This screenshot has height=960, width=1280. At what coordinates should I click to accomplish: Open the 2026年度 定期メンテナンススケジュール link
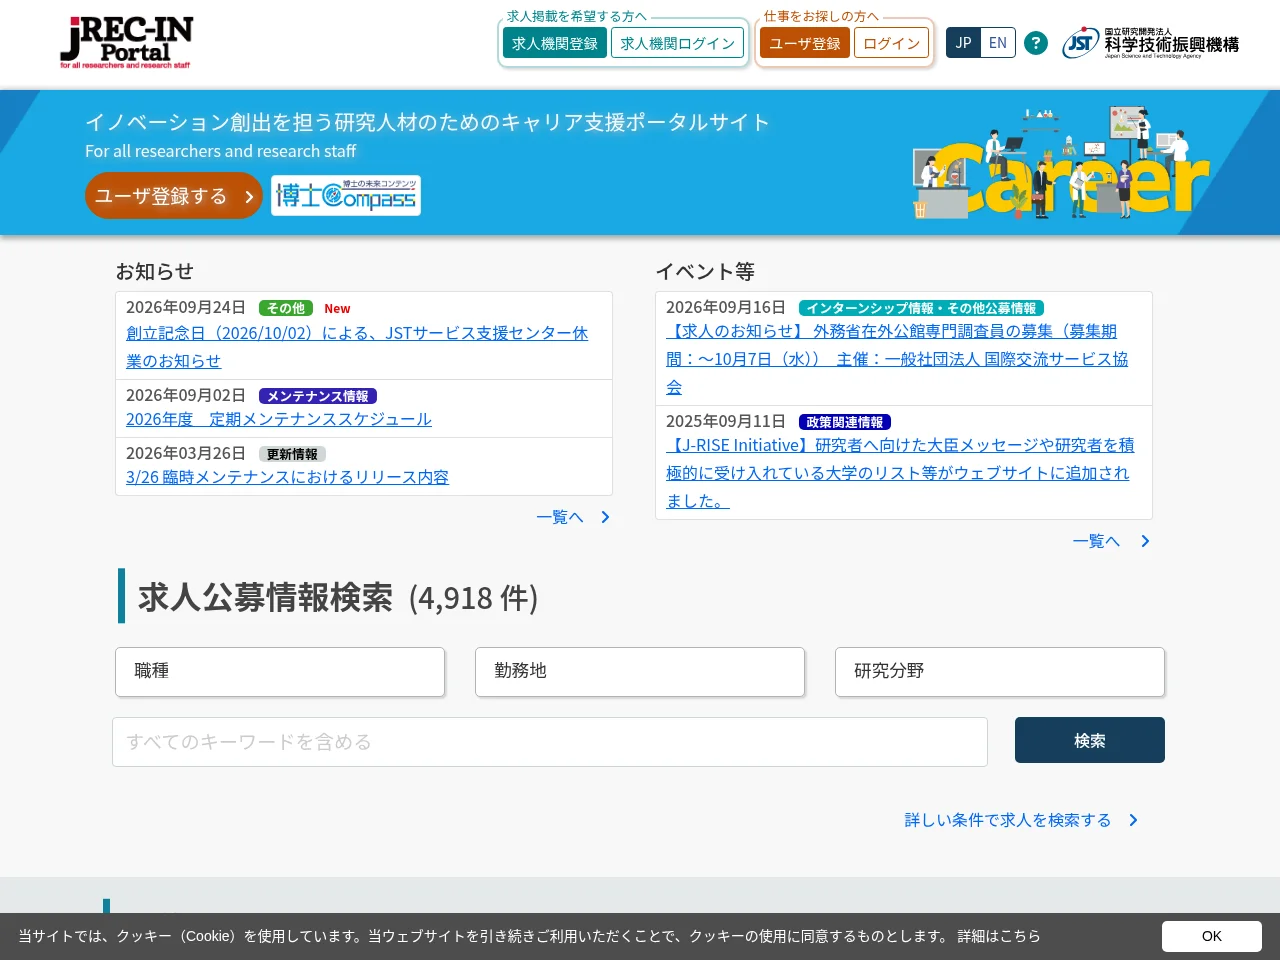point(279,419)
